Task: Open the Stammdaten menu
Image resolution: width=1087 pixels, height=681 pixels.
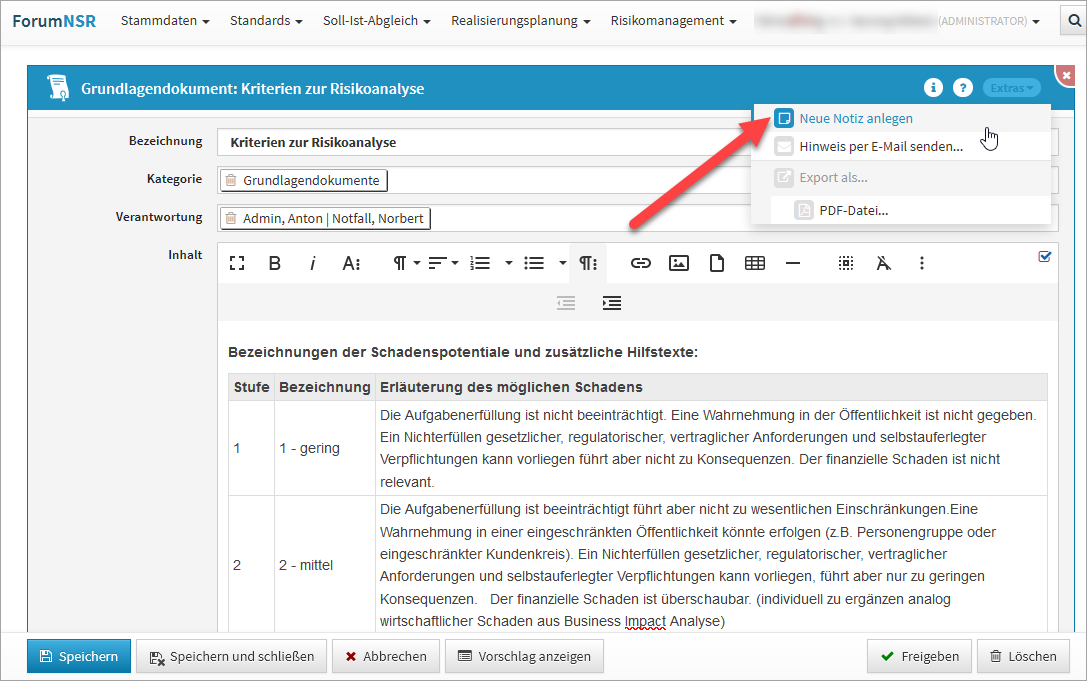Action: point(165,21)
